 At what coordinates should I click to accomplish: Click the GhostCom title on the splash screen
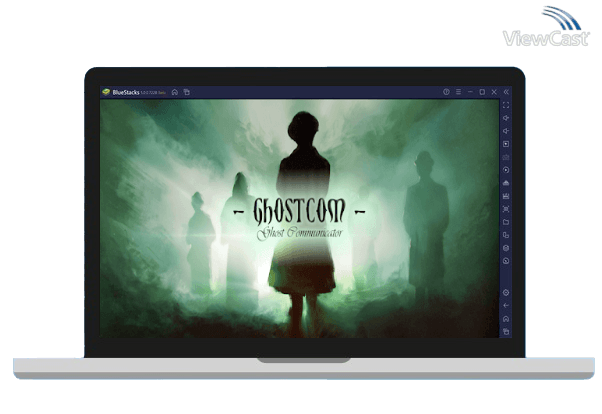click(299, 211)
